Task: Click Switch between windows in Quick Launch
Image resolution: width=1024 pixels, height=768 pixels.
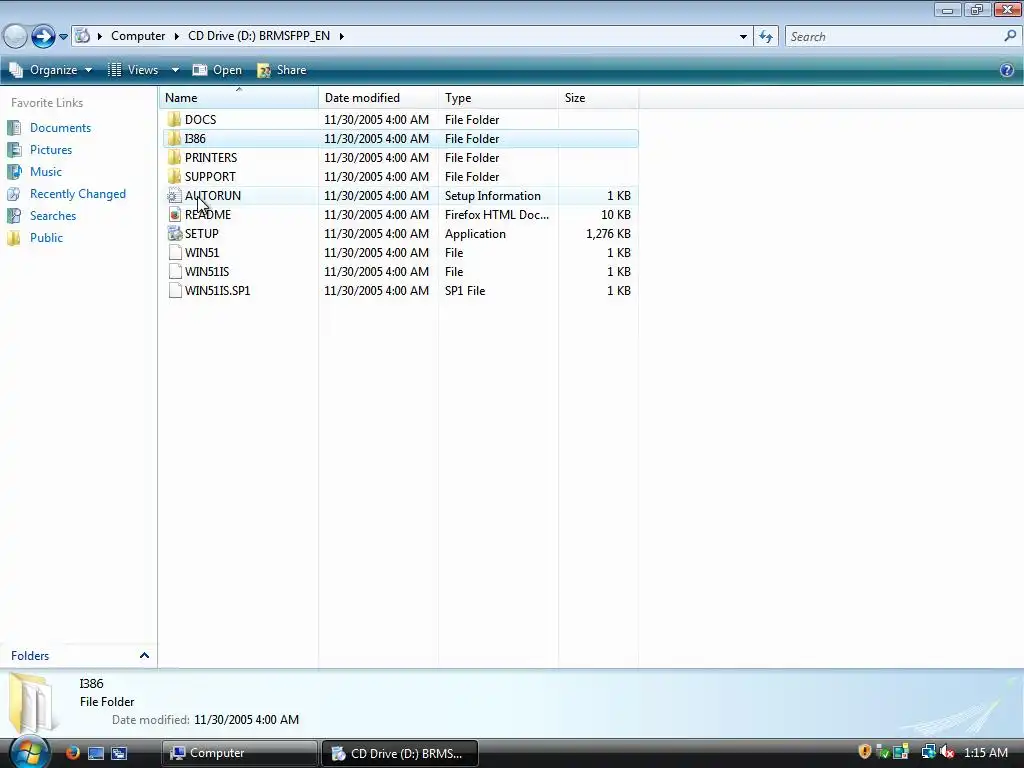Action: pos(119,753)
